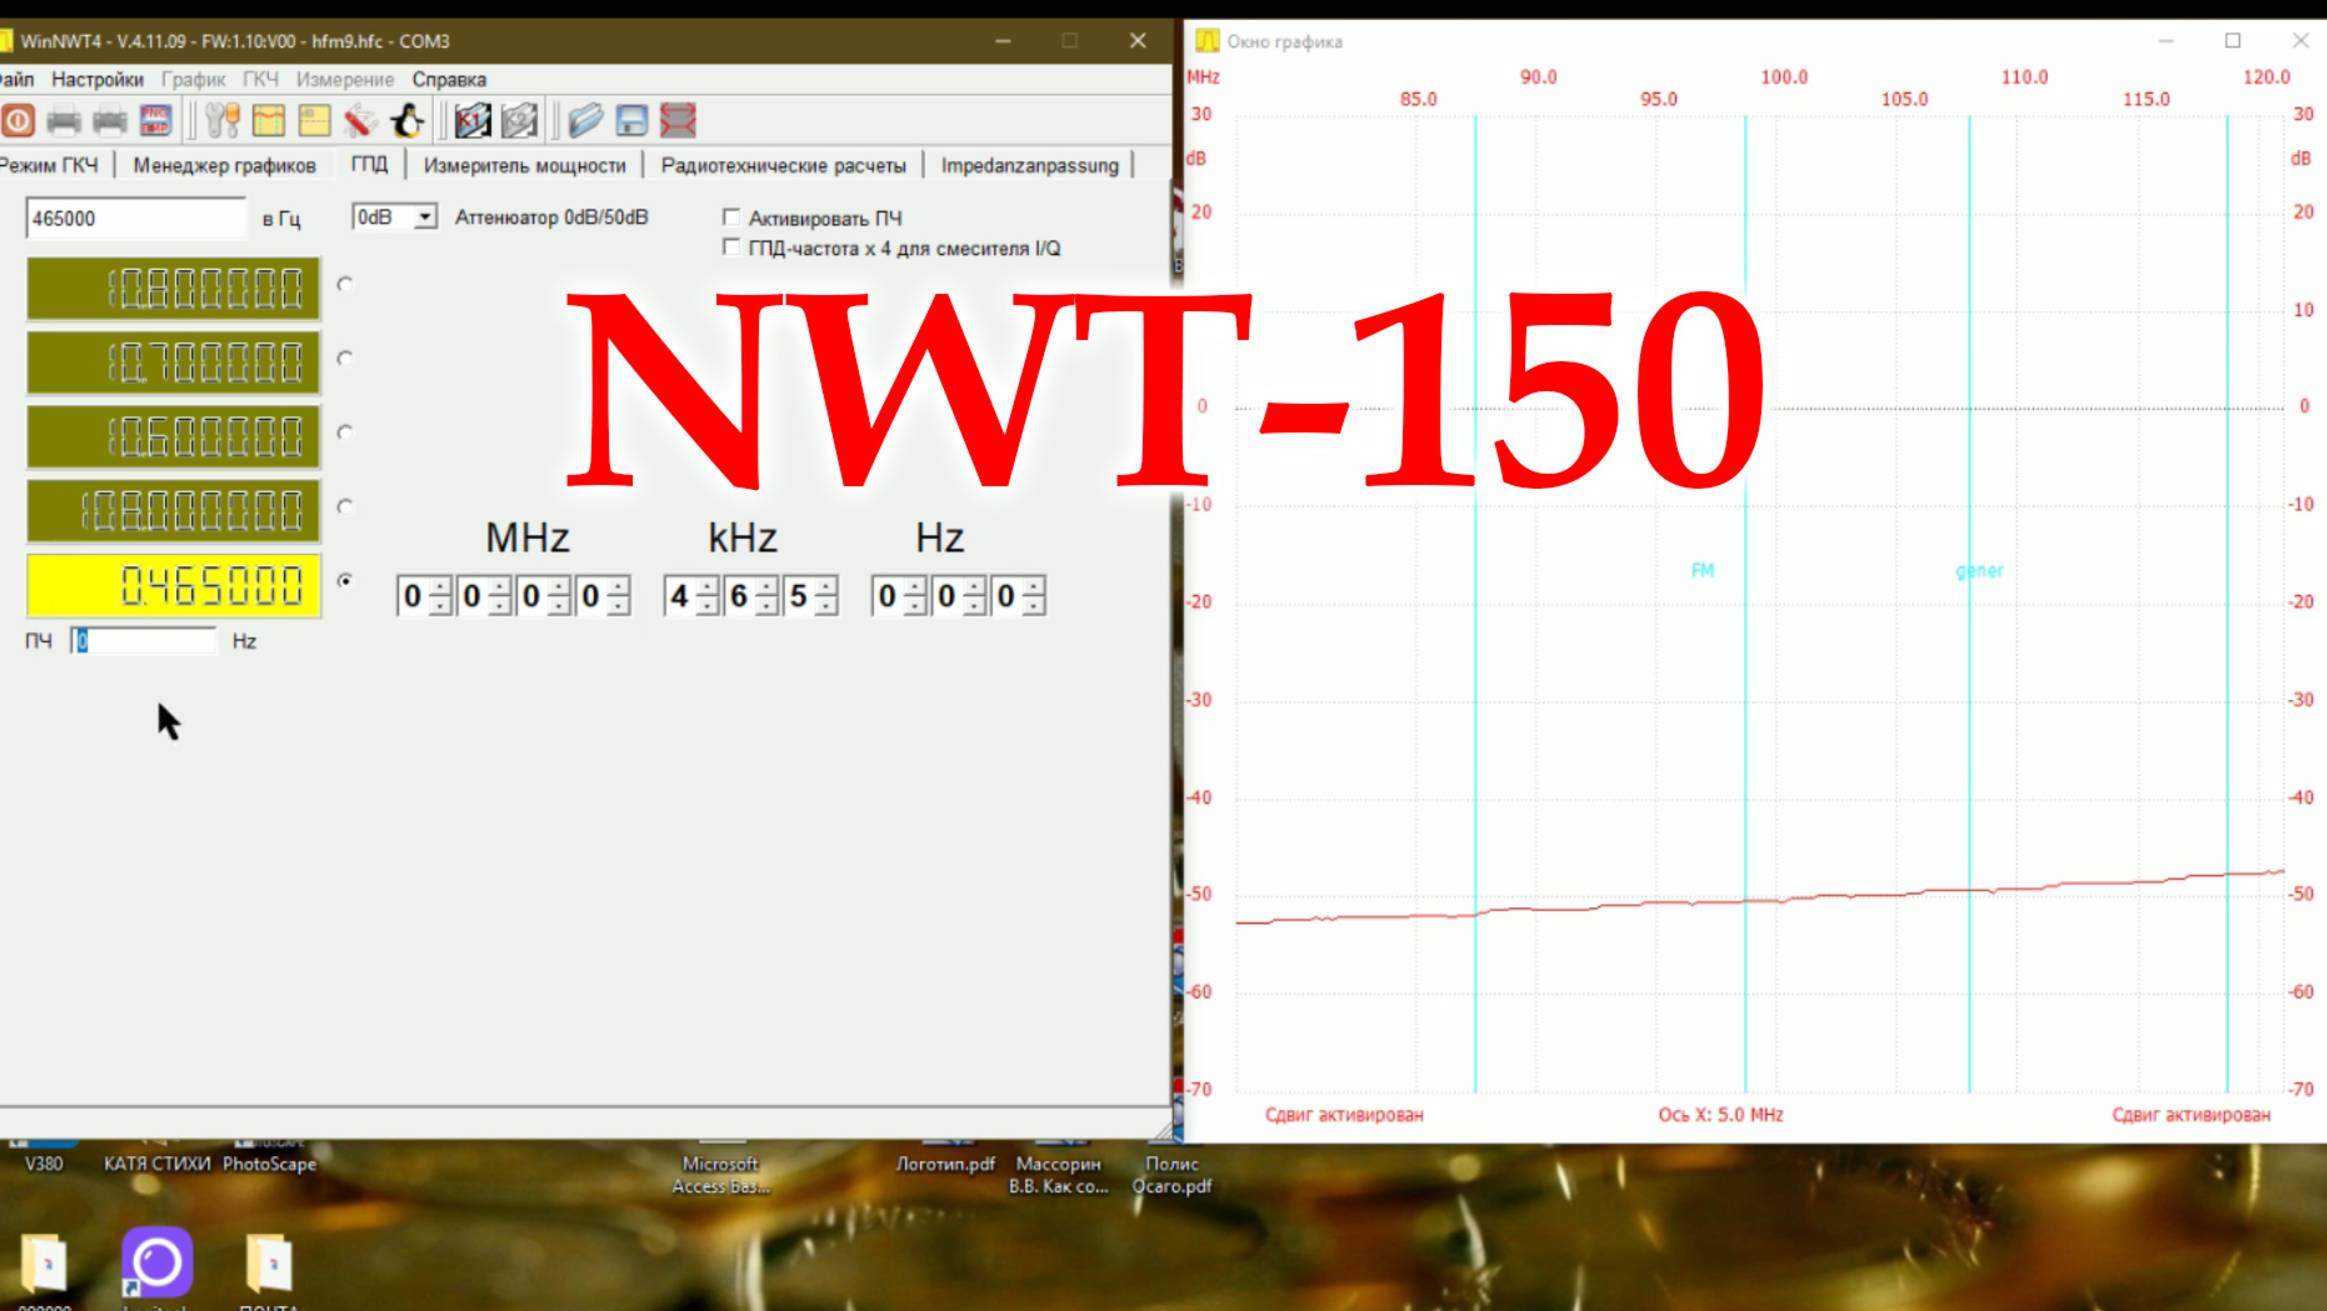The height and width of the screenshot is (1311, 2327).
Task: Select the K2 calibration icon
Action: [x=518, y=120]
